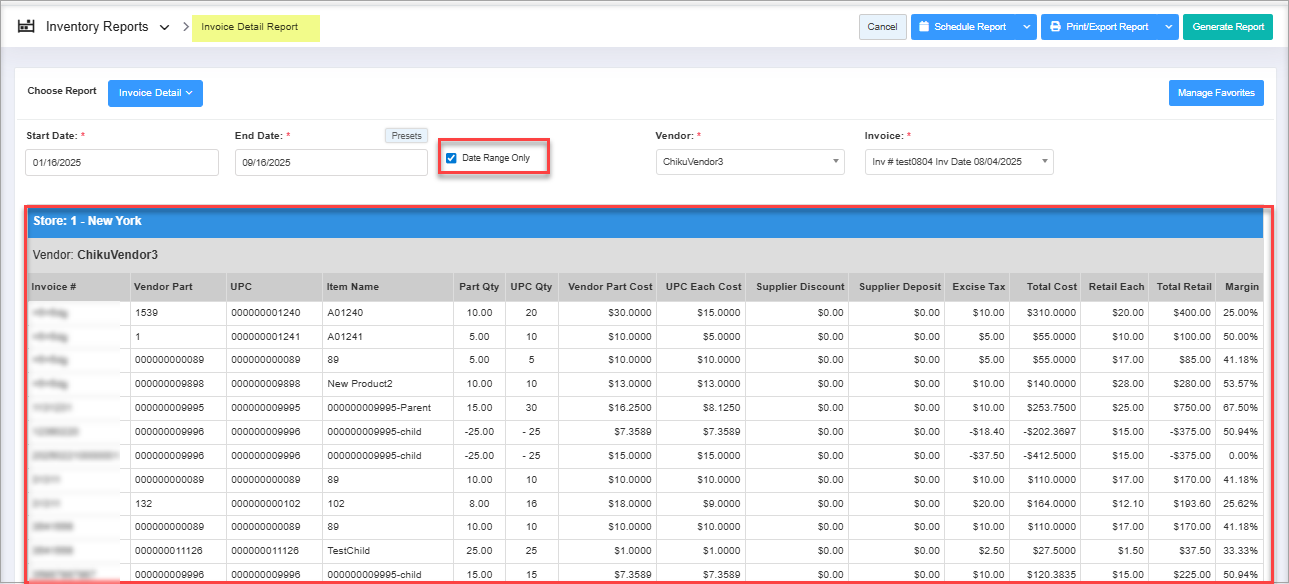Image resolution: width=1289 pixels, height=584 pixels.
Task: Toggle the Date Range Only checkbox
Action: click(x=452, y=158)
